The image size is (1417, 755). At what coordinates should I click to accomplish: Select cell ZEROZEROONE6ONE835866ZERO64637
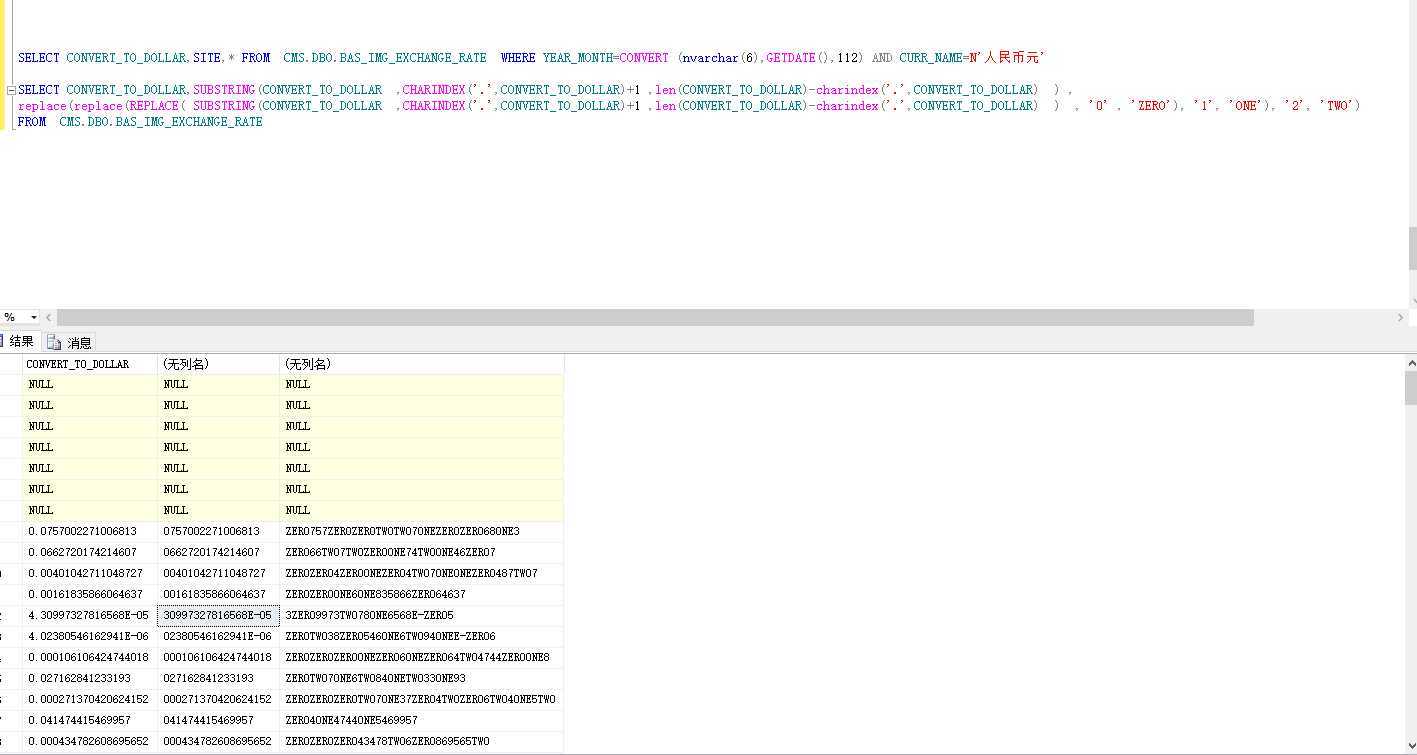[421, 594]
